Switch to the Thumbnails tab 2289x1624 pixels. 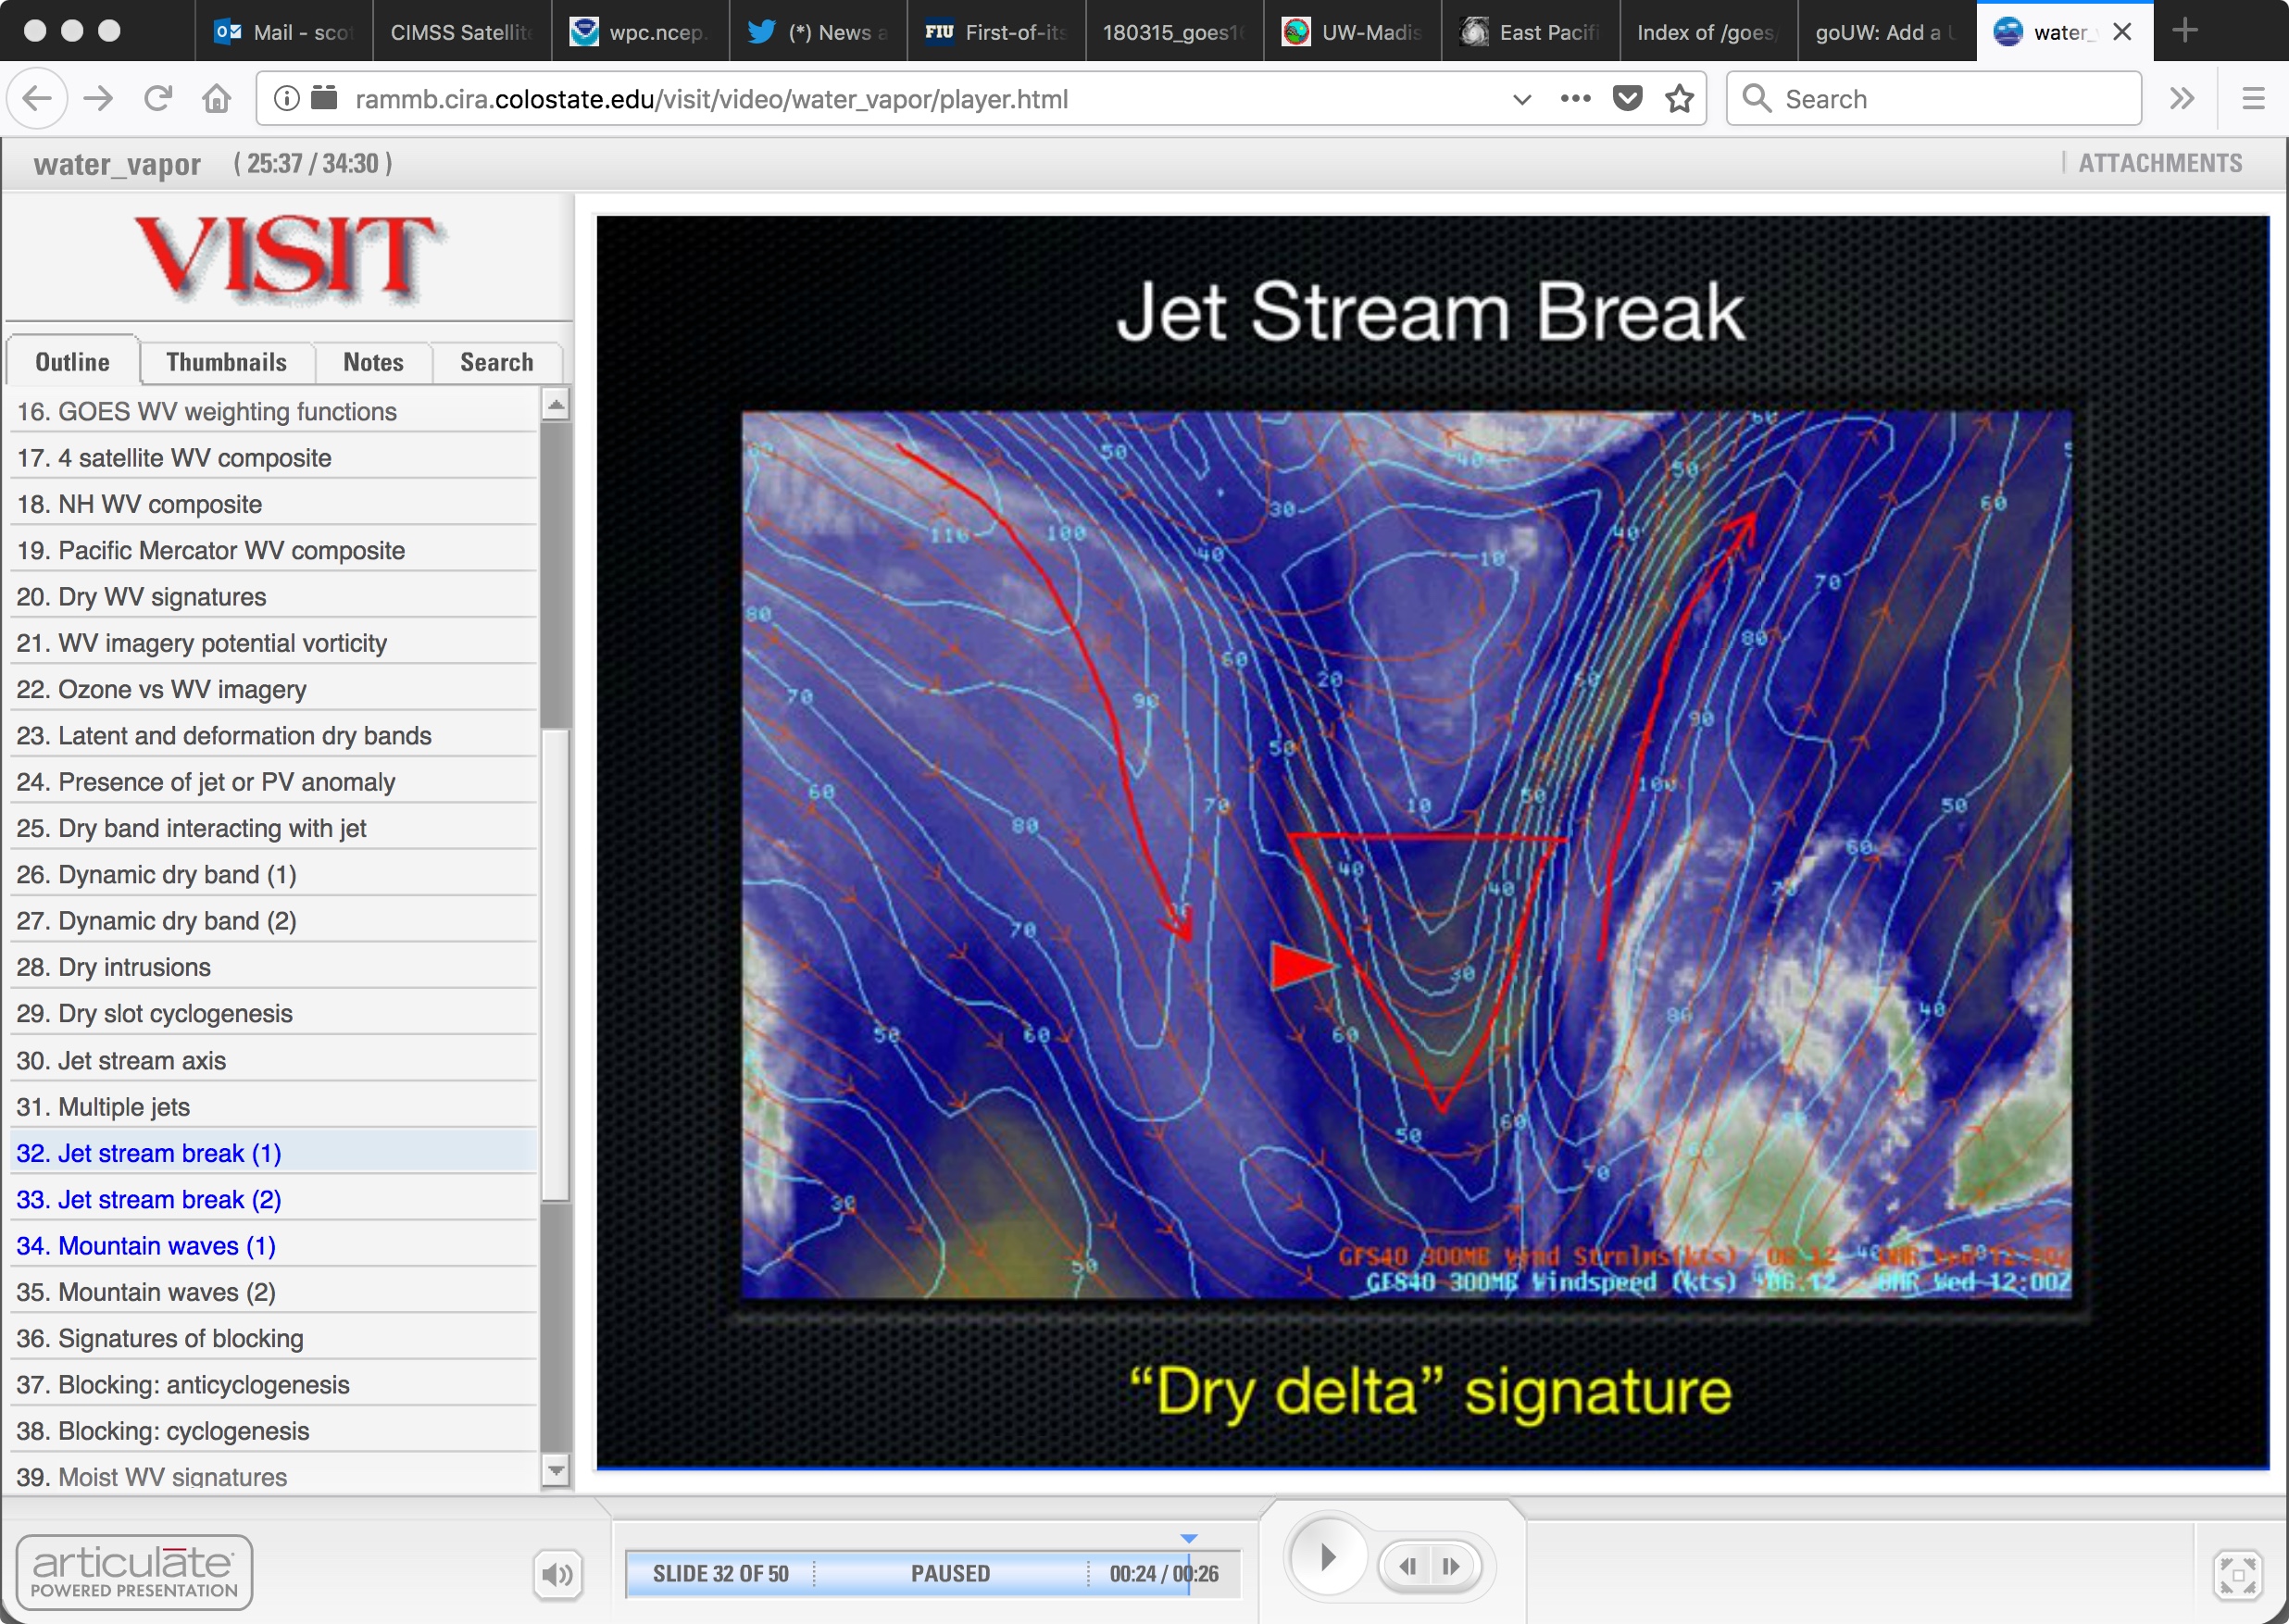(226, 362)
